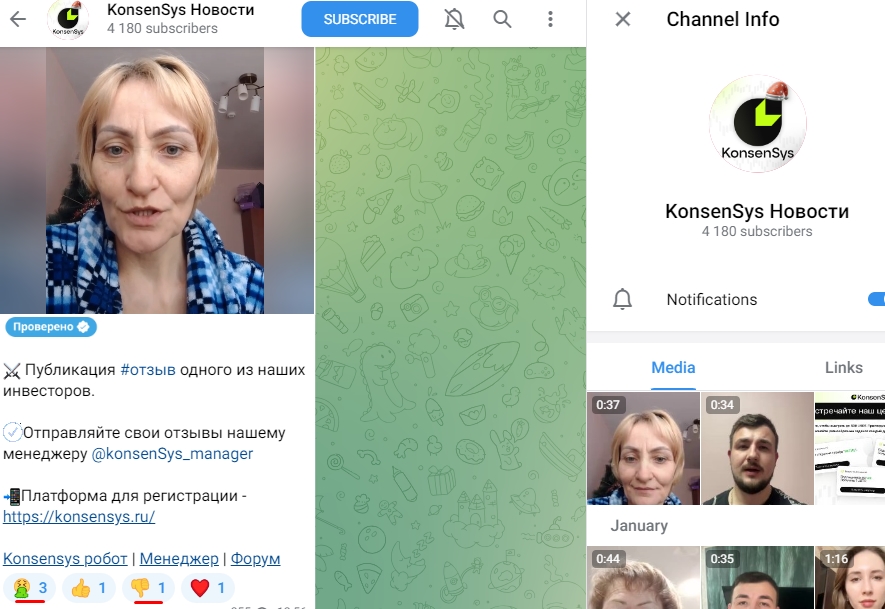This screenshot has width=885, height=609.
Task: Open the KonsenSys channel avatar in header
Action: (x=68, y=20)
